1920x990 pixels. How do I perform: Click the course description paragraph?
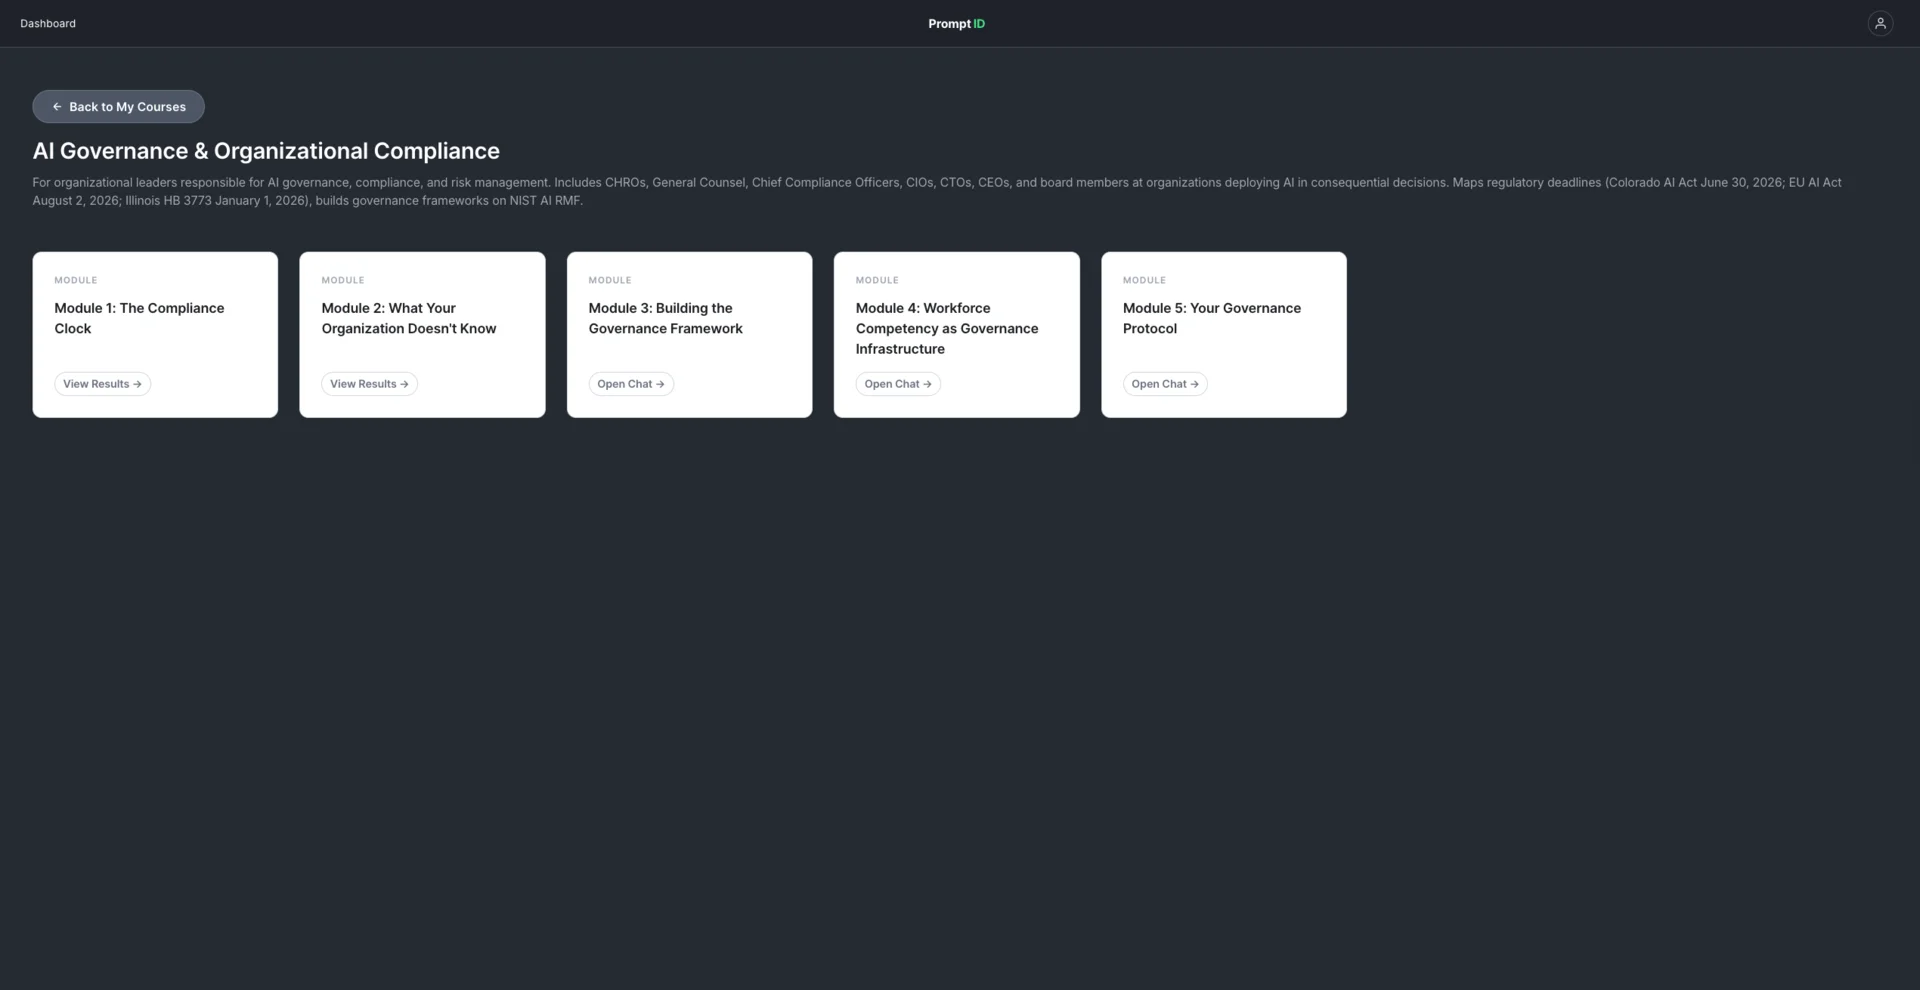937,191
